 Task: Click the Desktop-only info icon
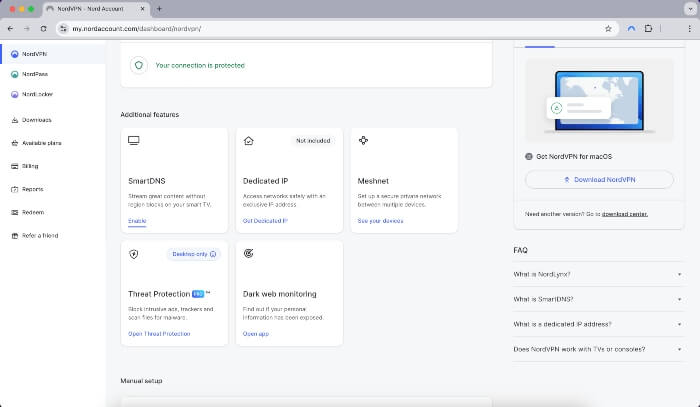click(213, 254)
